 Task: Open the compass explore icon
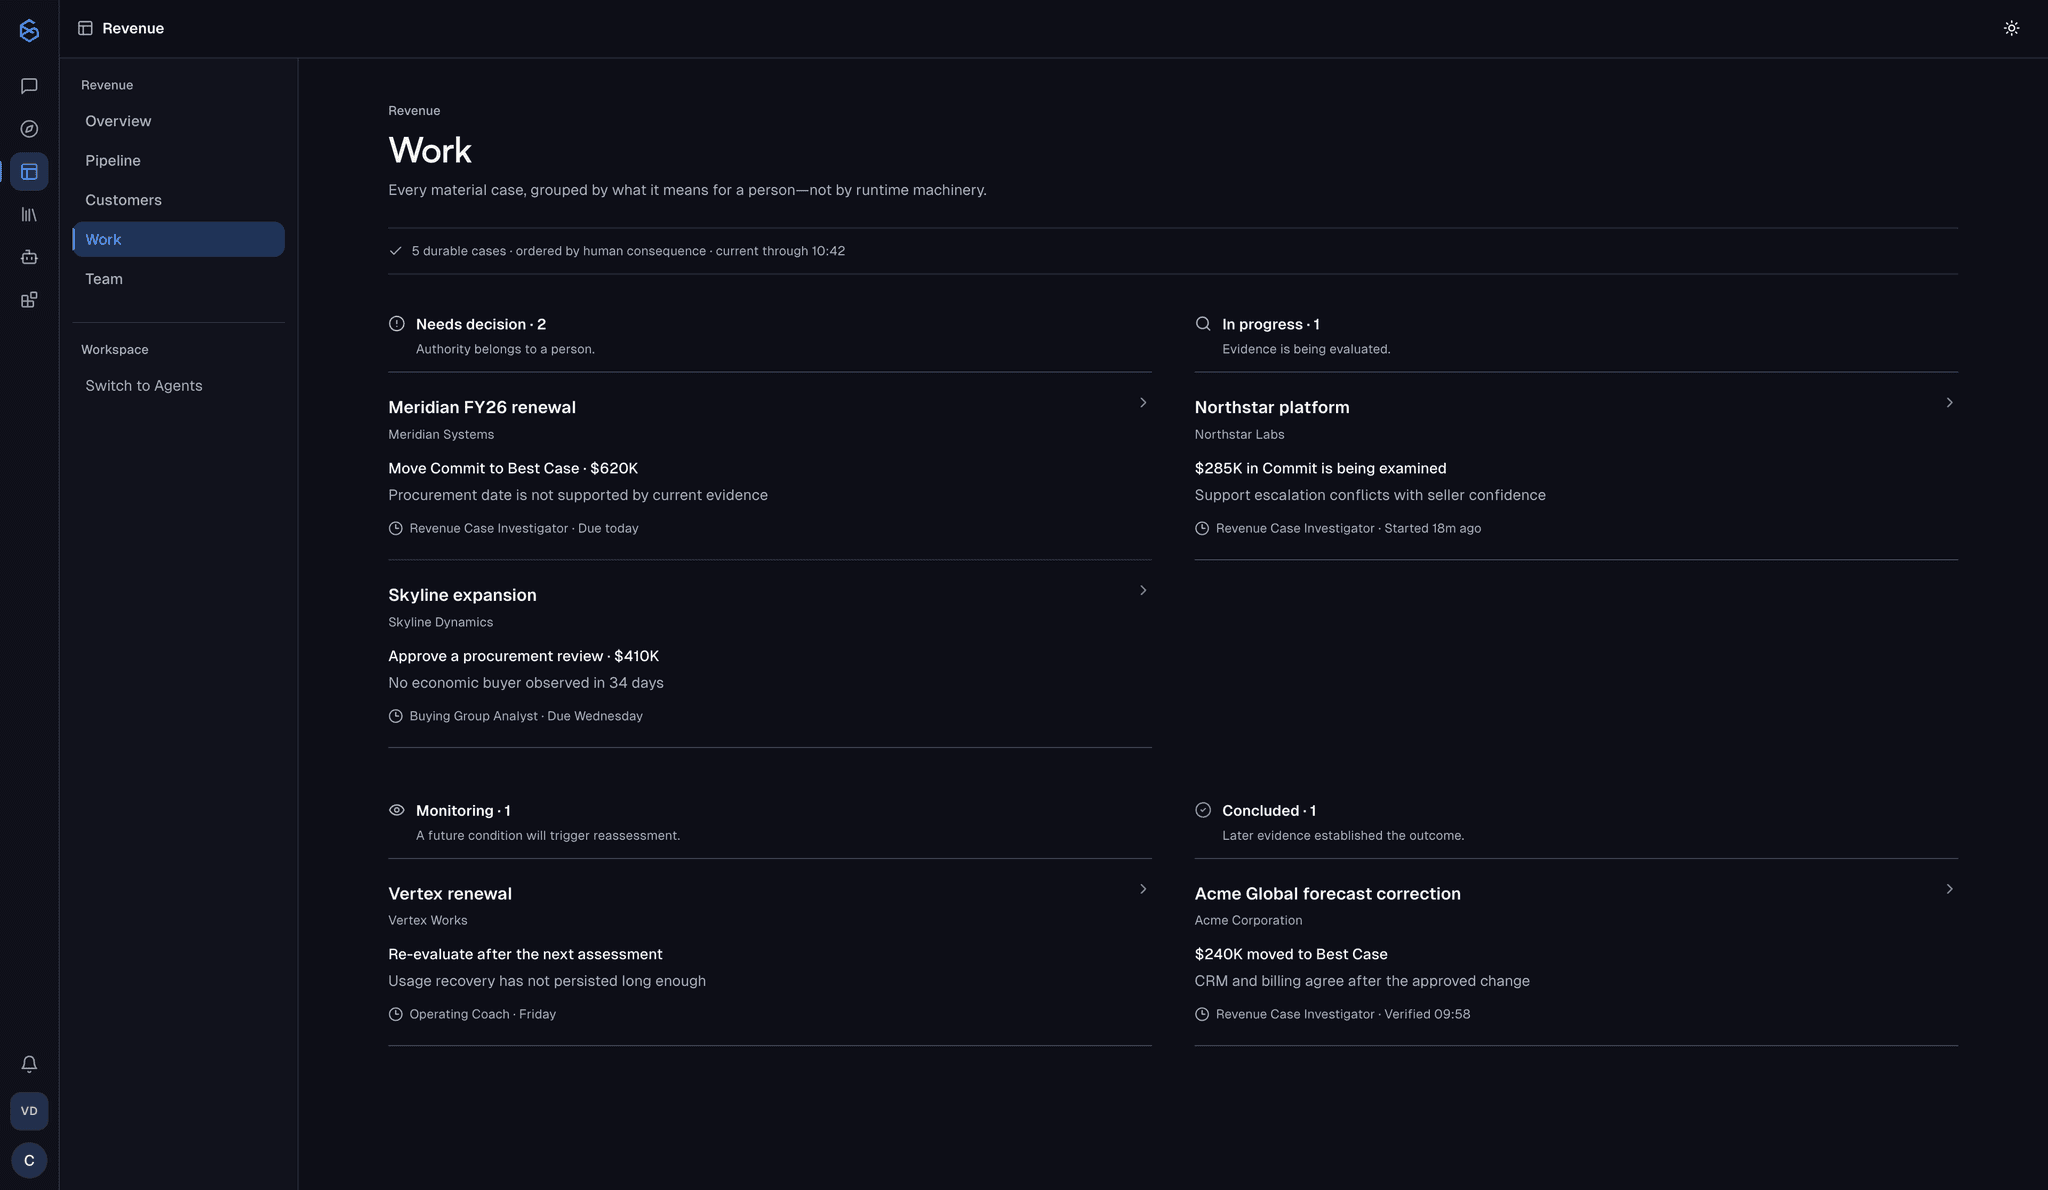pos(29,129)
